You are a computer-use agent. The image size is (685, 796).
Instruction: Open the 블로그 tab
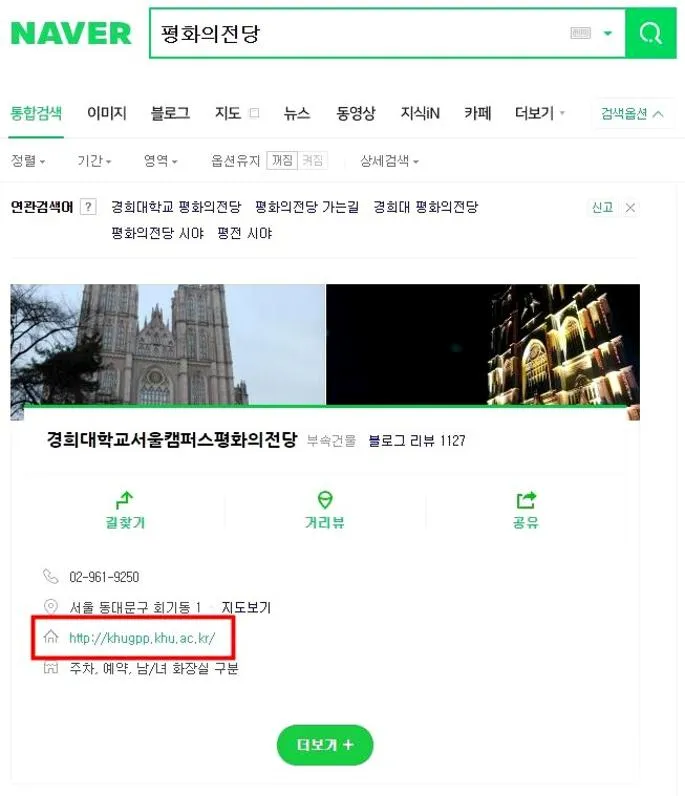click(x=170, y=113)
